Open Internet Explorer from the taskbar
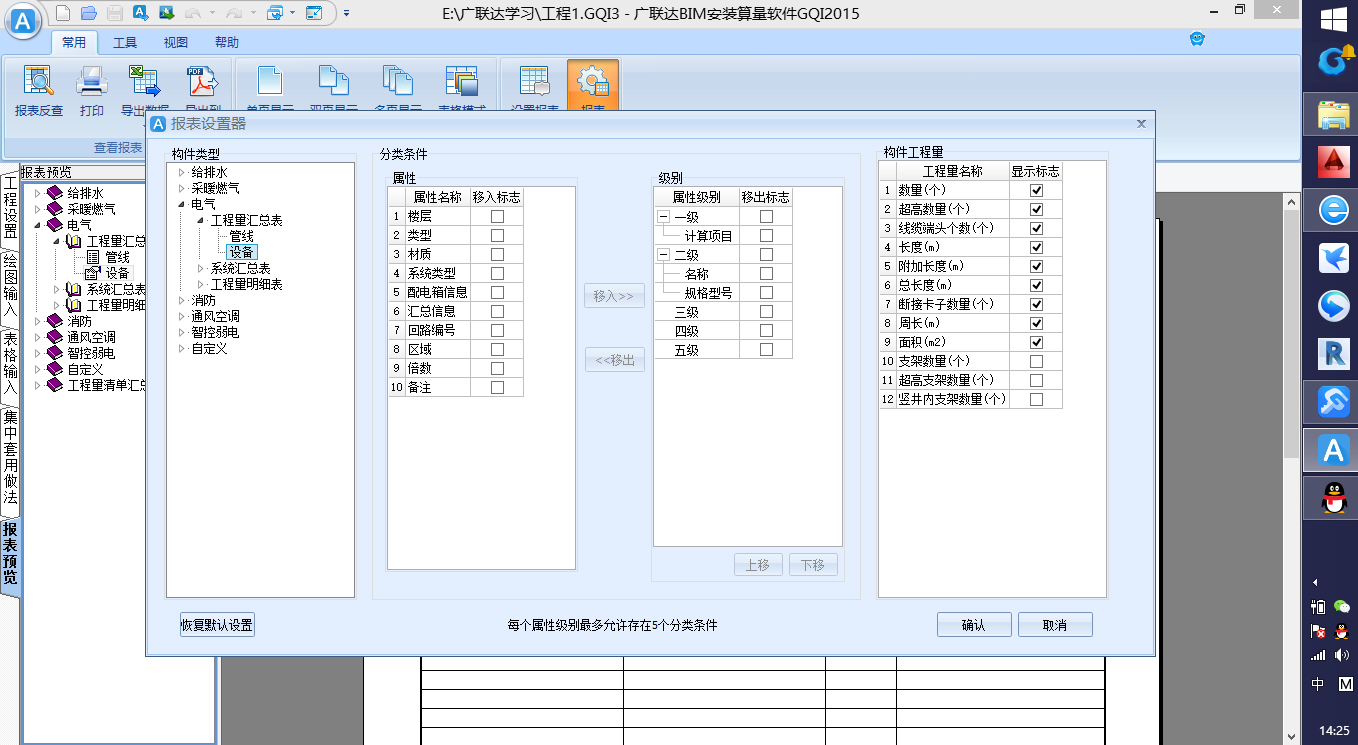The image size is (1358, 745). (1333, 210)
